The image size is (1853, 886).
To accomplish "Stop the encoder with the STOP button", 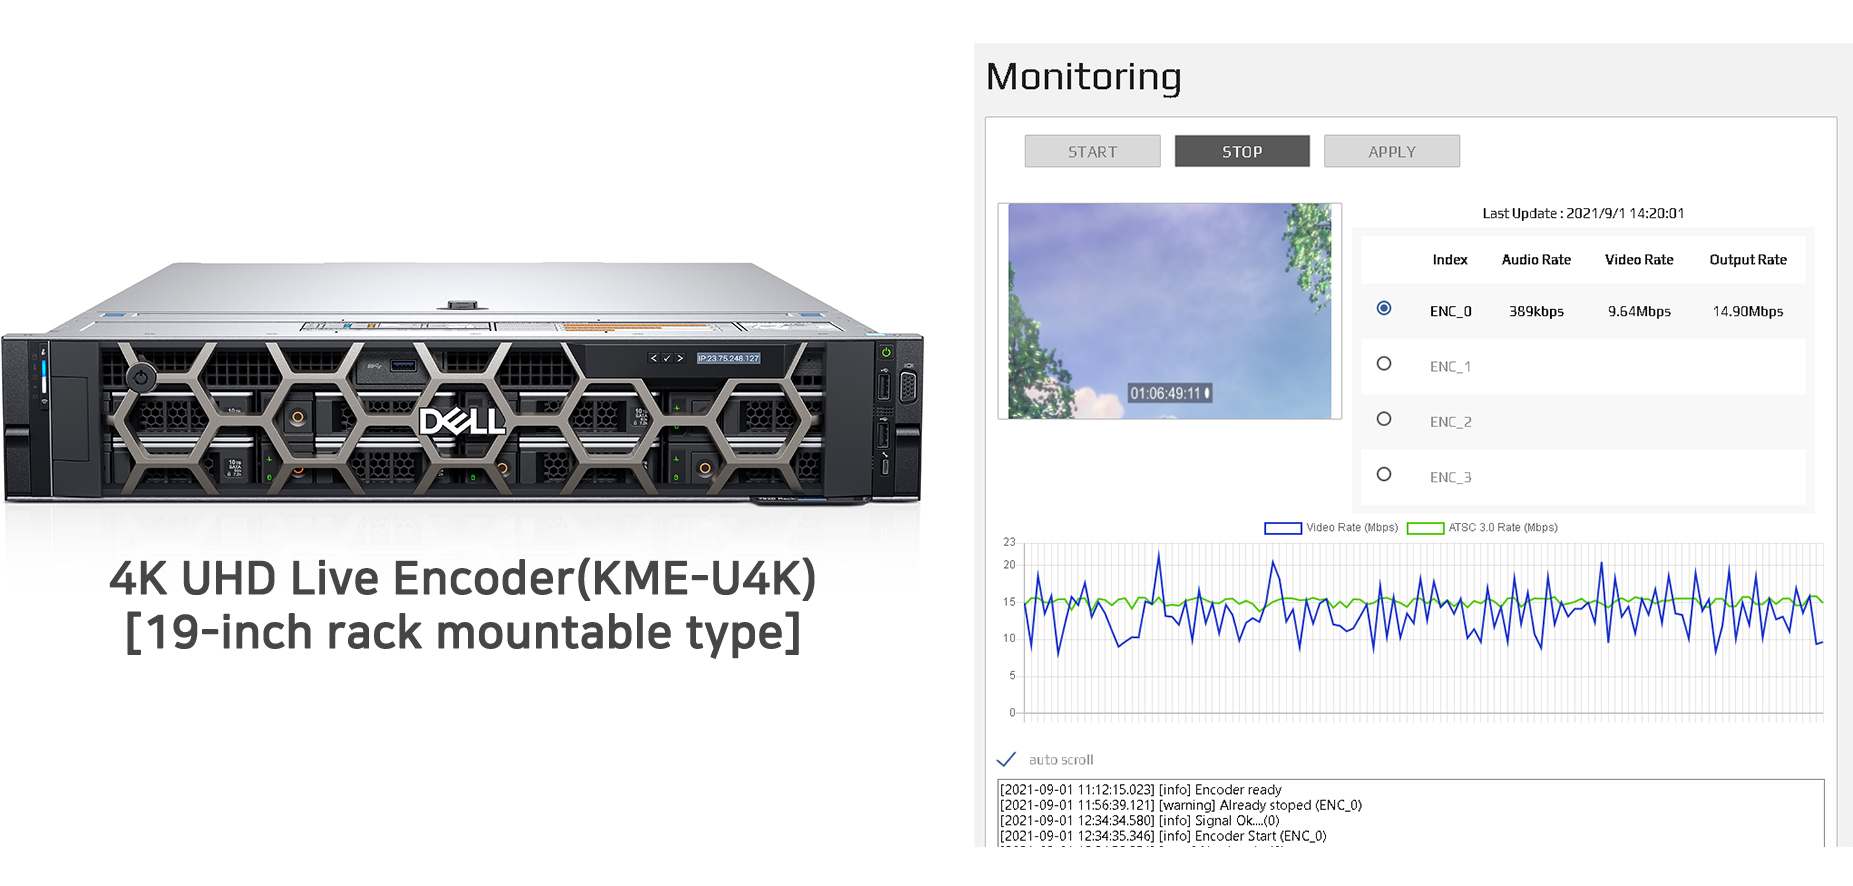I will point(1242,151).
